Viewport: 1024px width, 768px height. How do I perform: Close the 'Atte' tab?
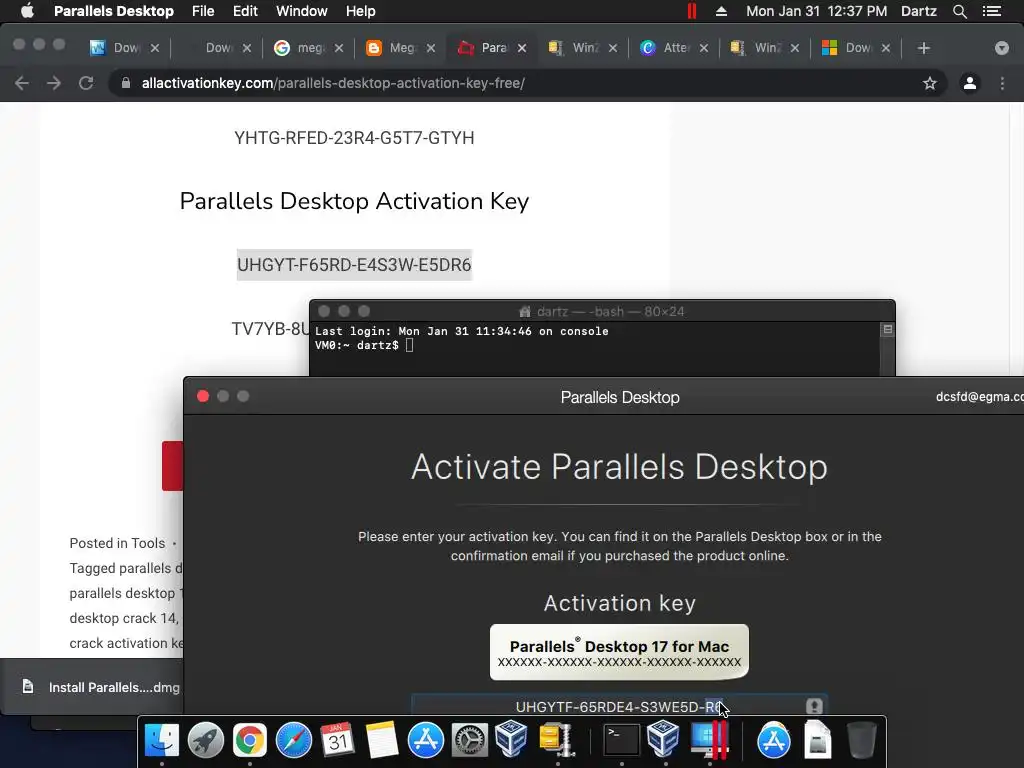click(703, 48)
